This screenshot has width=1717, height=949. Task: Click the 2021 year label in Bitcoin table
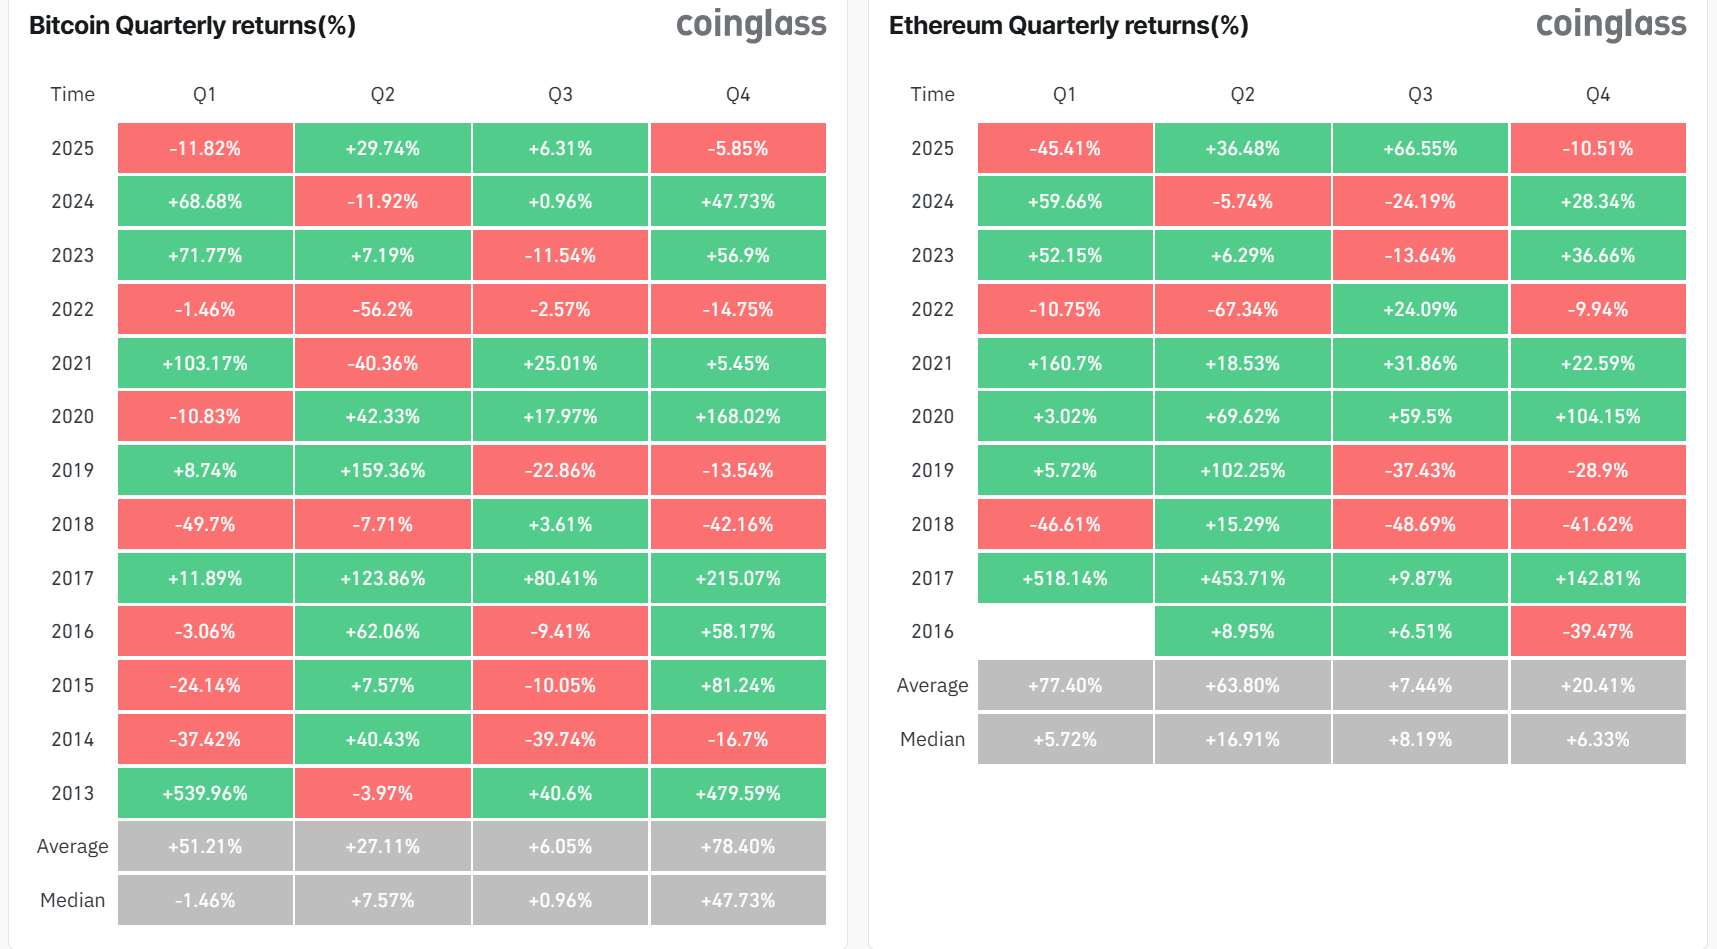(x=72, y=363)
